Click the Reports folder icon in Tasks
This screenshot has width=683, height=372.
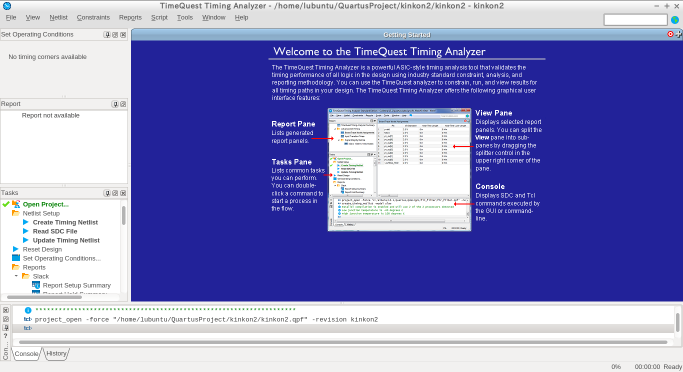pos(16,267)
